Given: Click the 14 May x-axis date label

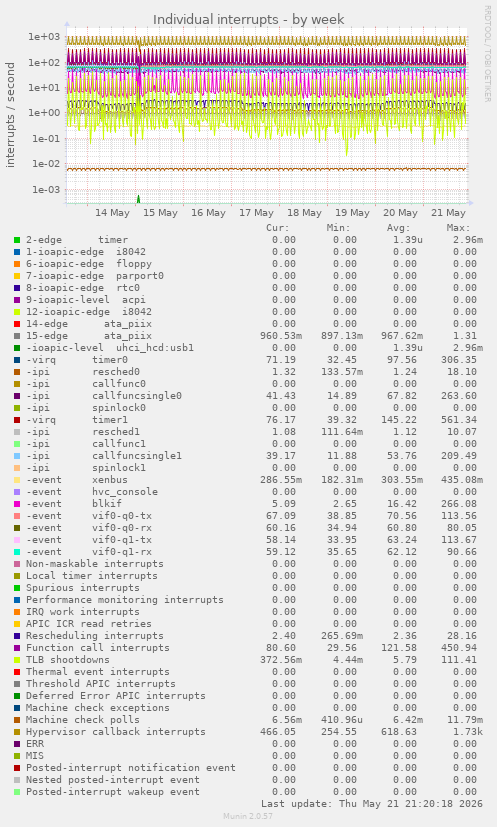Looking at the screenshot, I should [x=112, y=213].
